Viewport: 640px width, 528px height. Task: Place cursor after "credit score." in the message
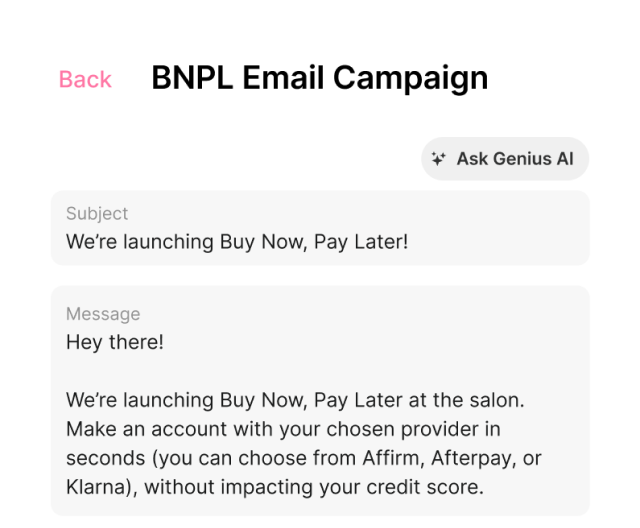click(485, 488)
